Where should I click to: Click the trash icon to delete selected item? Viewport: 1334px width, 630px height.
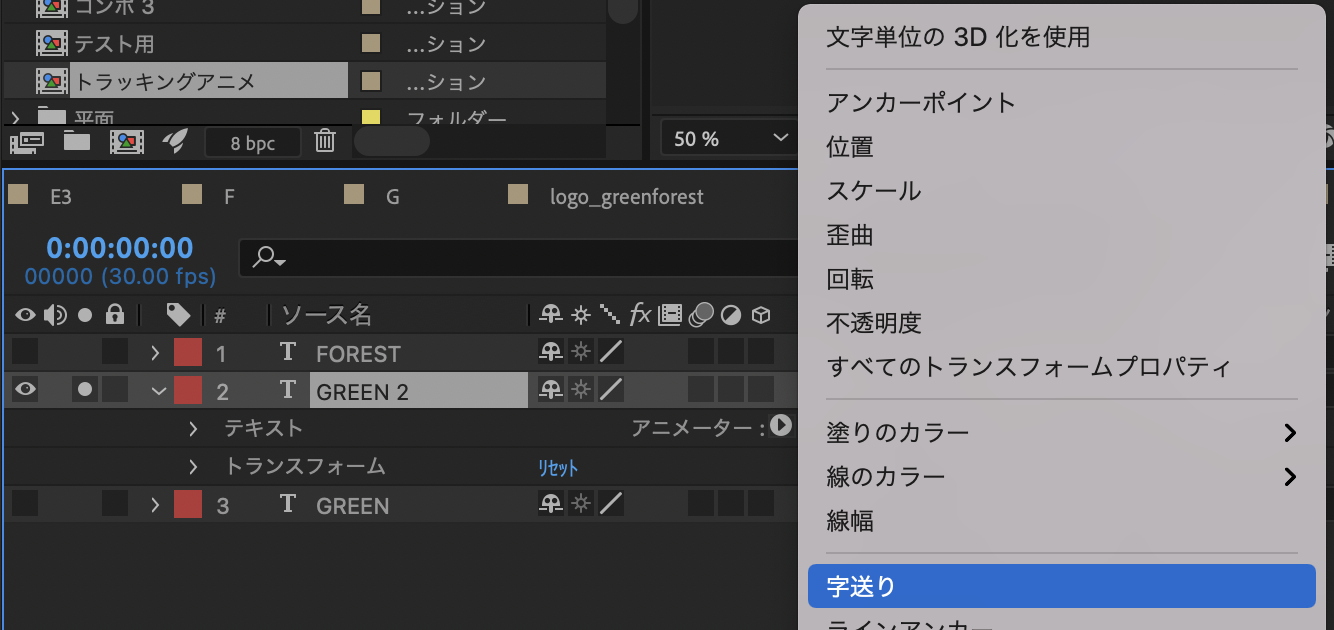tap(324, 141)
